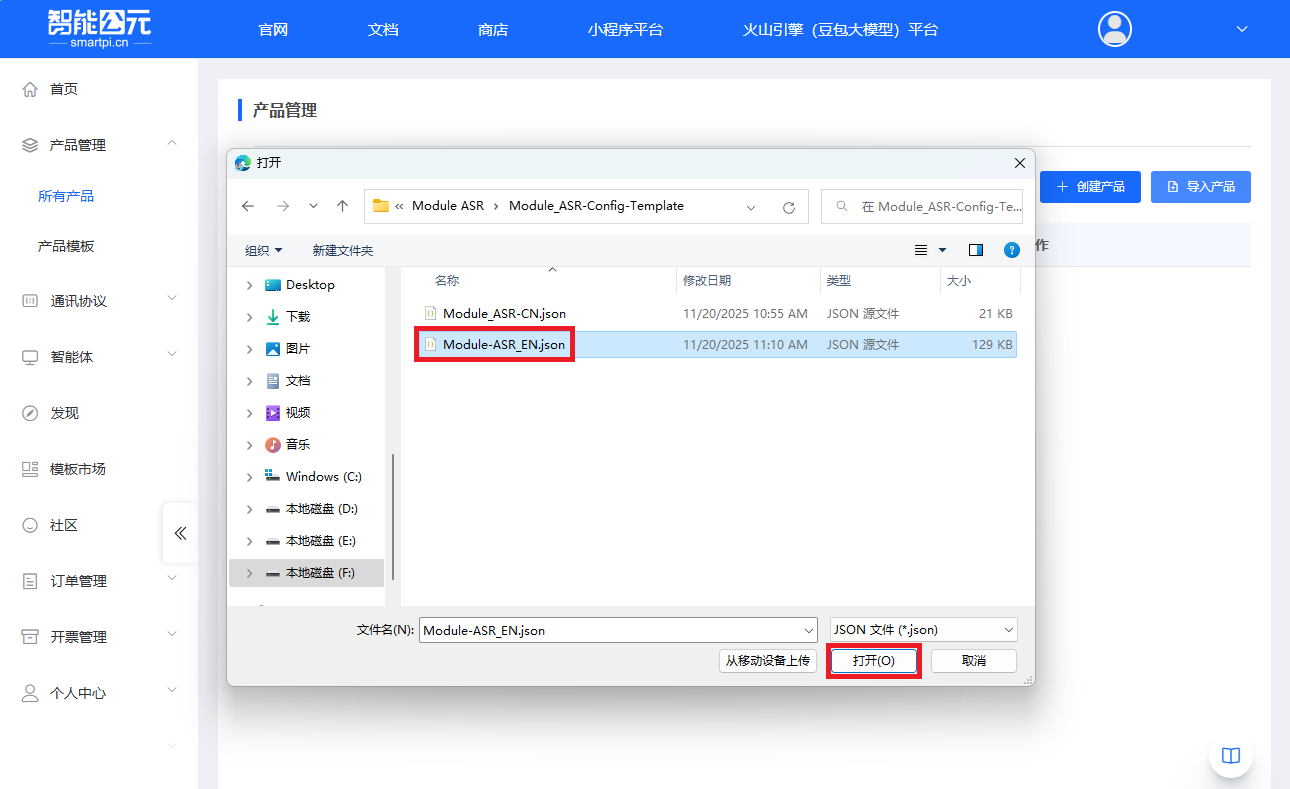Click the refresh icon in address bar
Screen dimensions: 1290x789
(x=788, y=207)
